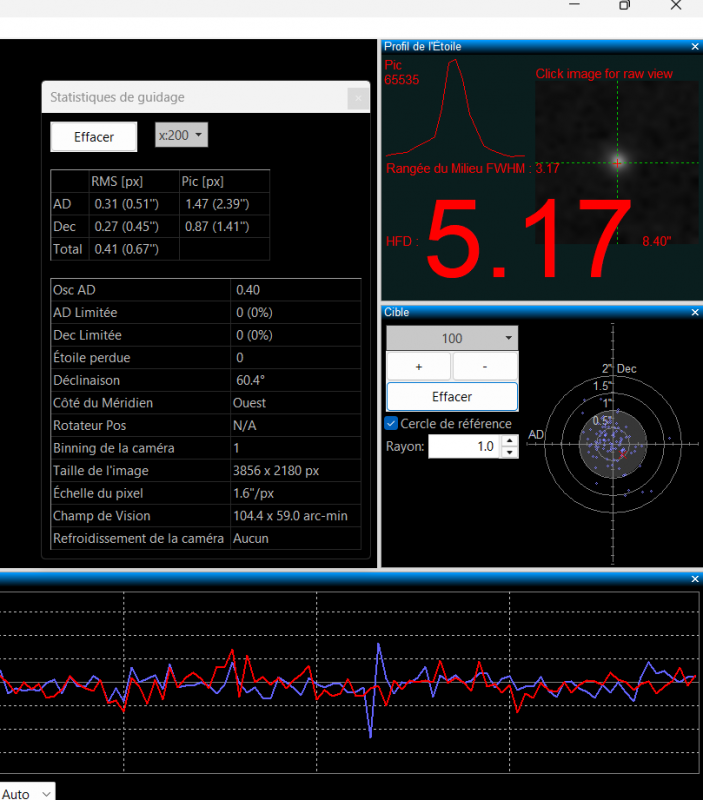Click the 8.40" HFD arcsecond value
Screen dimensions: 703x800
[x=657, y=241]
